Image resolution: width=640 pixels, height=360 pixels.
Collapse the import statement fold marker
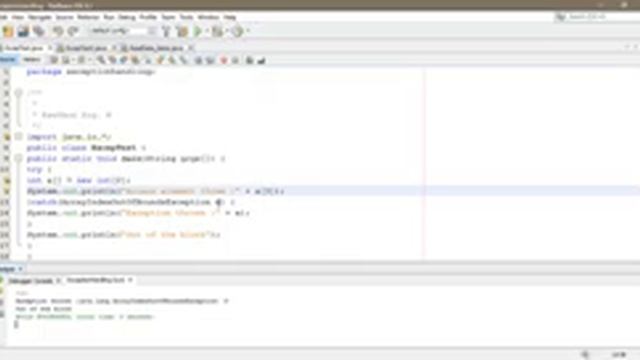coord(18,137)
